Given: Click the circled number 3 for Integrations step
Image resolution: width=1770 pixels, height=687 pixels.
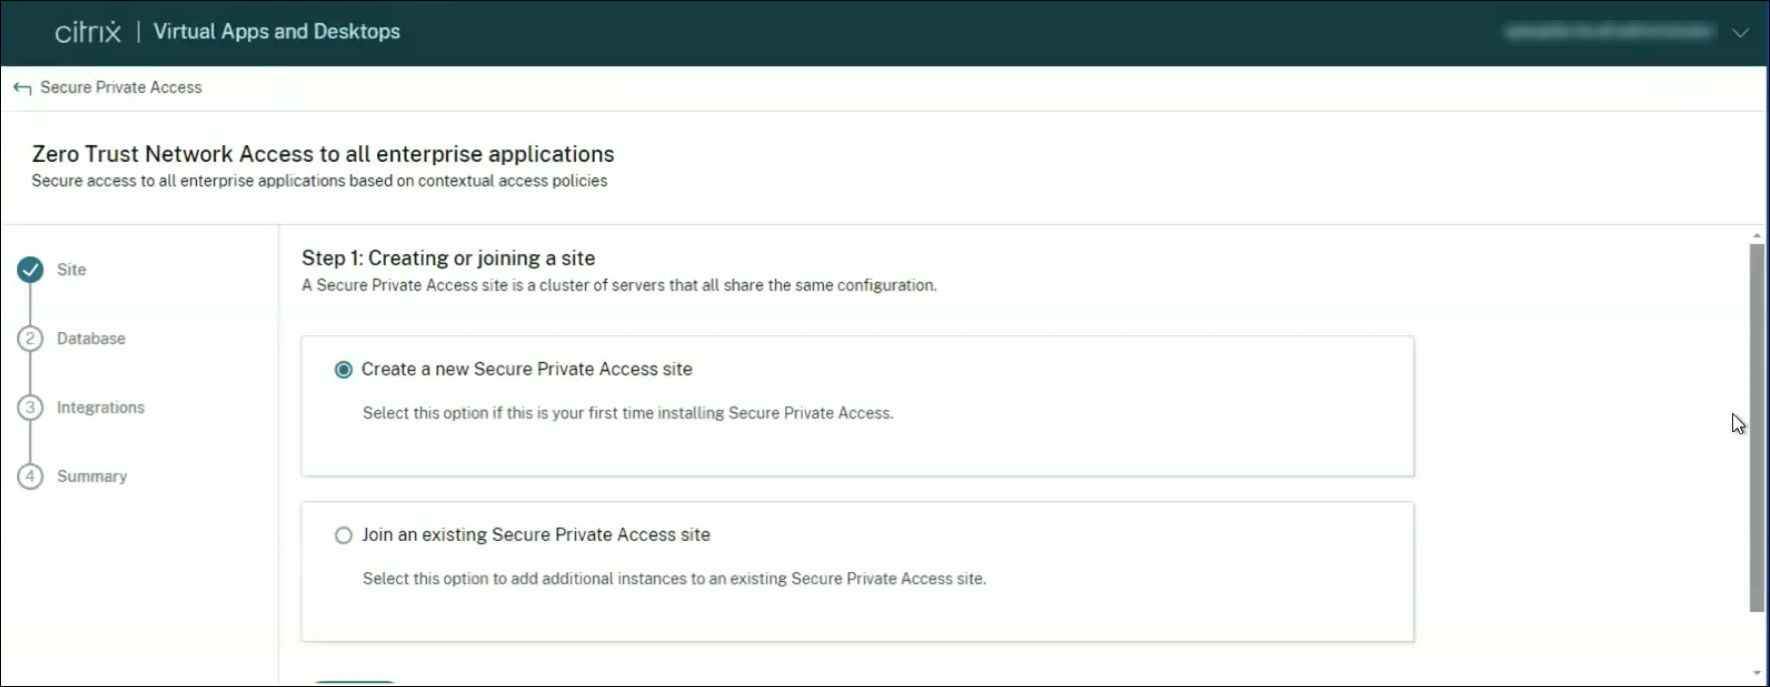Looking at the screenshot, I should pos(31,407).
